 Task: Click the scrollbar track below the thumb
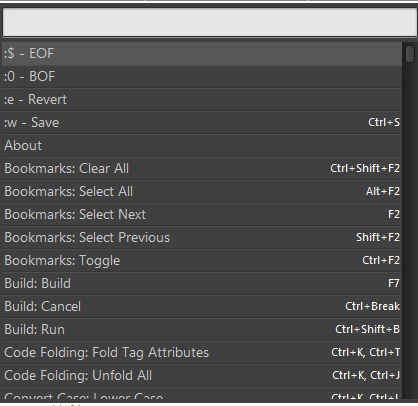coord(410,230)
